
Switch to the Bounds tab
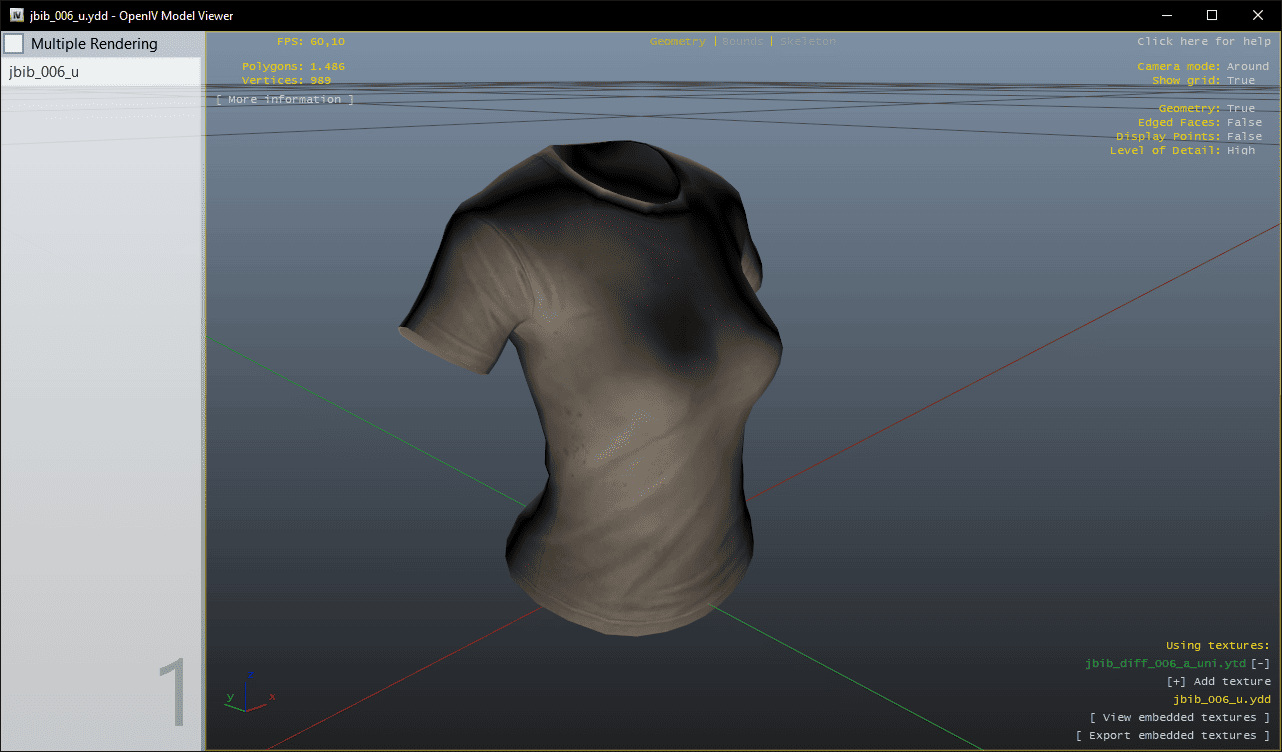click(x=742, y=41)
